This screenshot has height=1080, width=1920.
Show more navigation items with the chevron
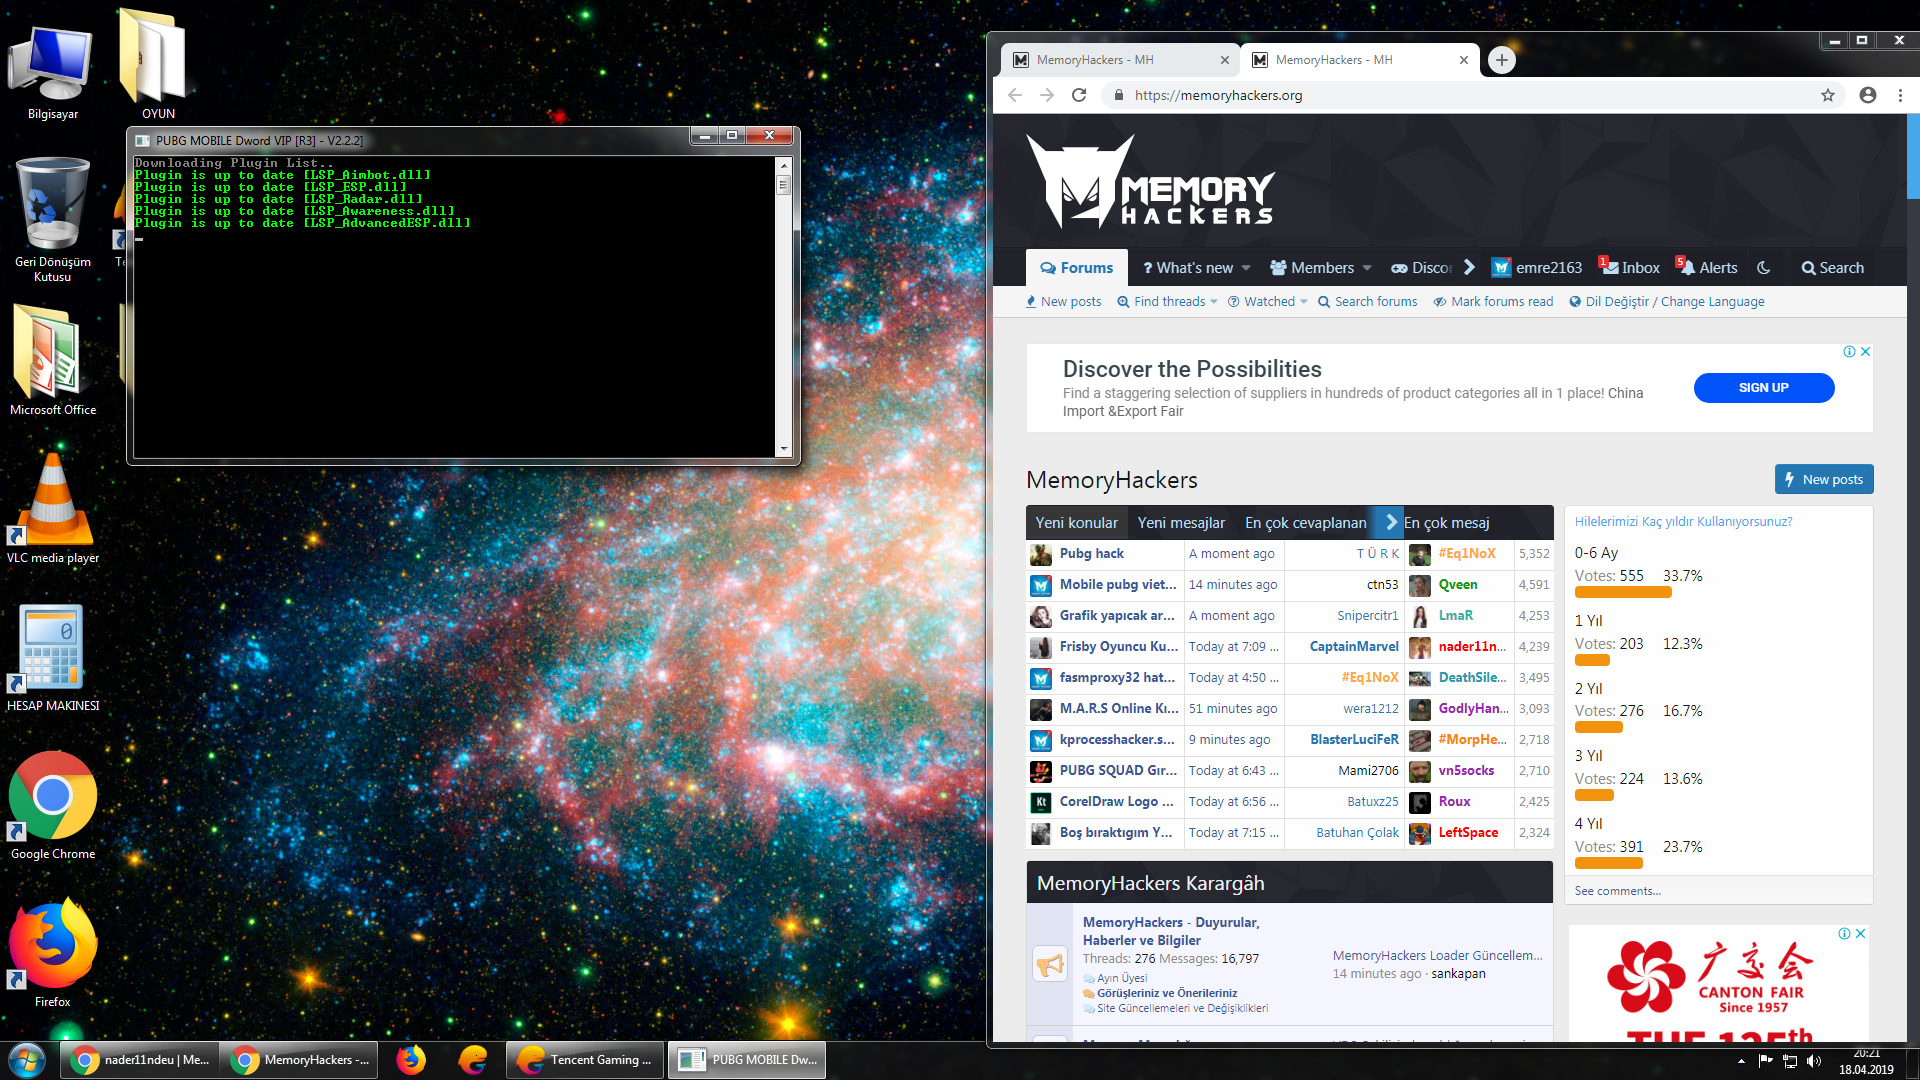(1469, 267)
